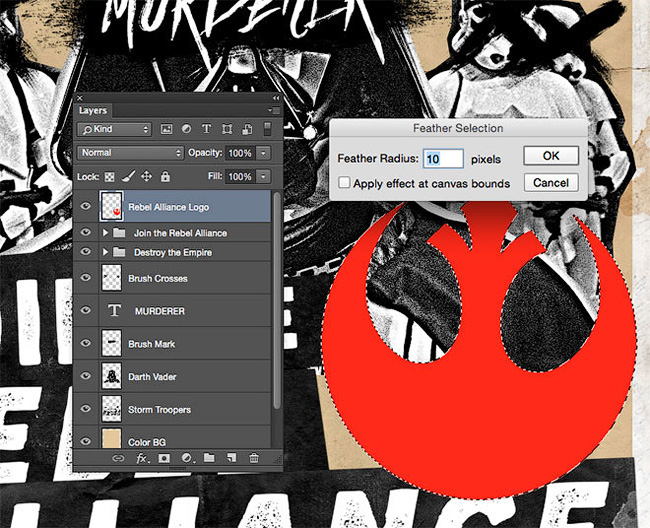Select the Rebel Alliance Logo layer thumbnail

(x=111, y=206)
